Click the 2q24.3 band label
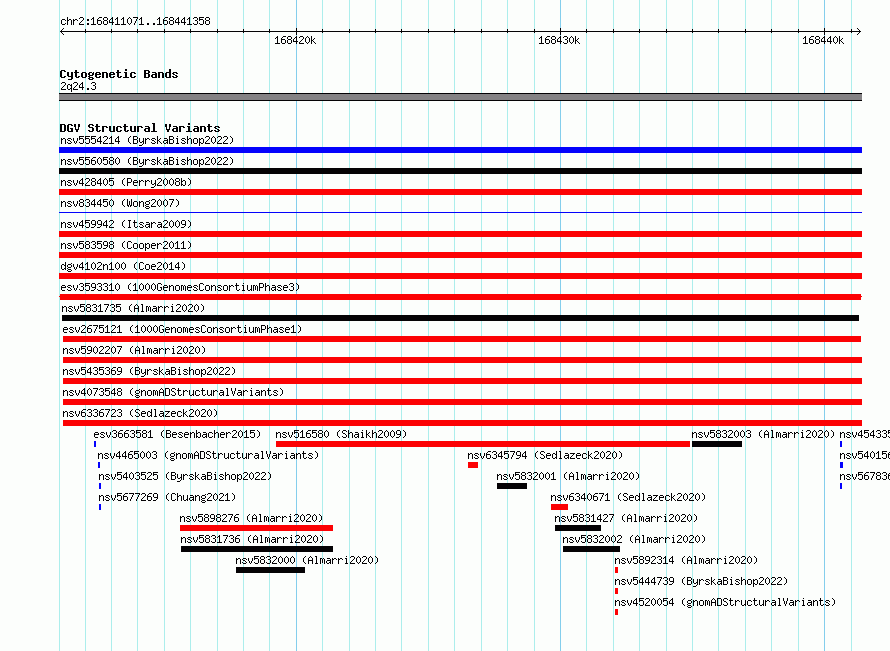 point(78,86)
